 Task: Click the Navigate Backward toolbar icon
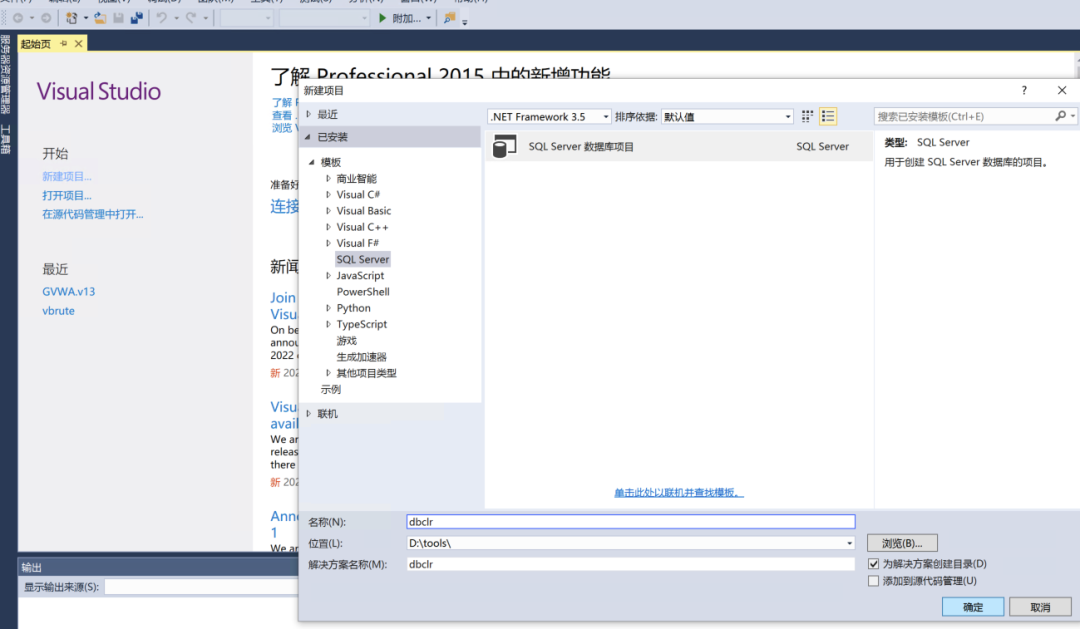tap(18, 19)
